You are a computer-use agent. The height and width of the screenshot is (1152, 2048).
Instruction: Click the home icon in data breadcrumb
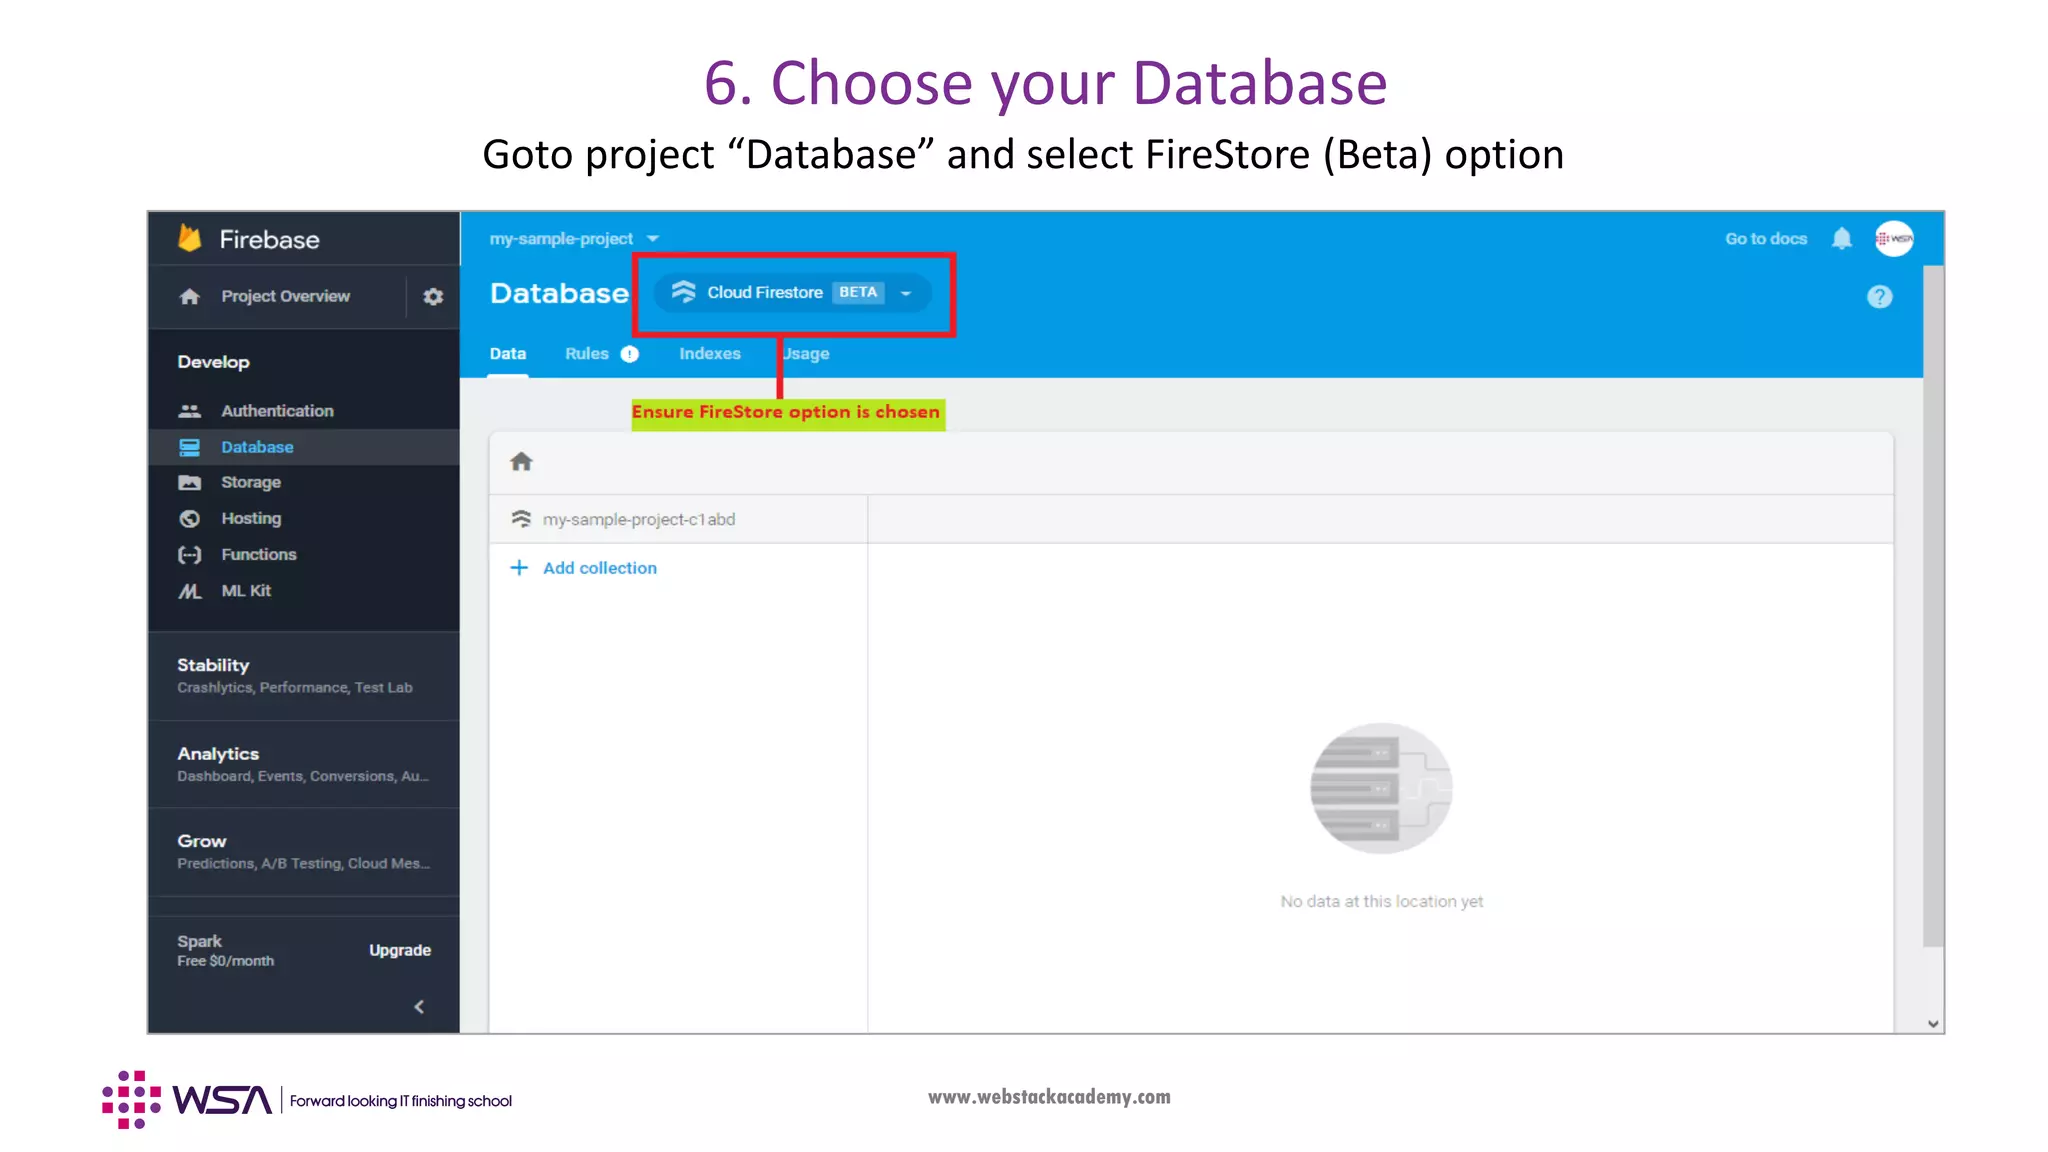pyautogui.click(x=521, y=462)
